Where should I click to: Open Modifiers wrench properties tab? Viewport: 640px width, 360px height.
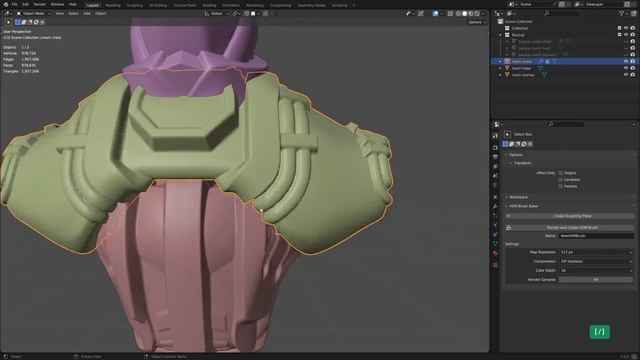point(495,206)
